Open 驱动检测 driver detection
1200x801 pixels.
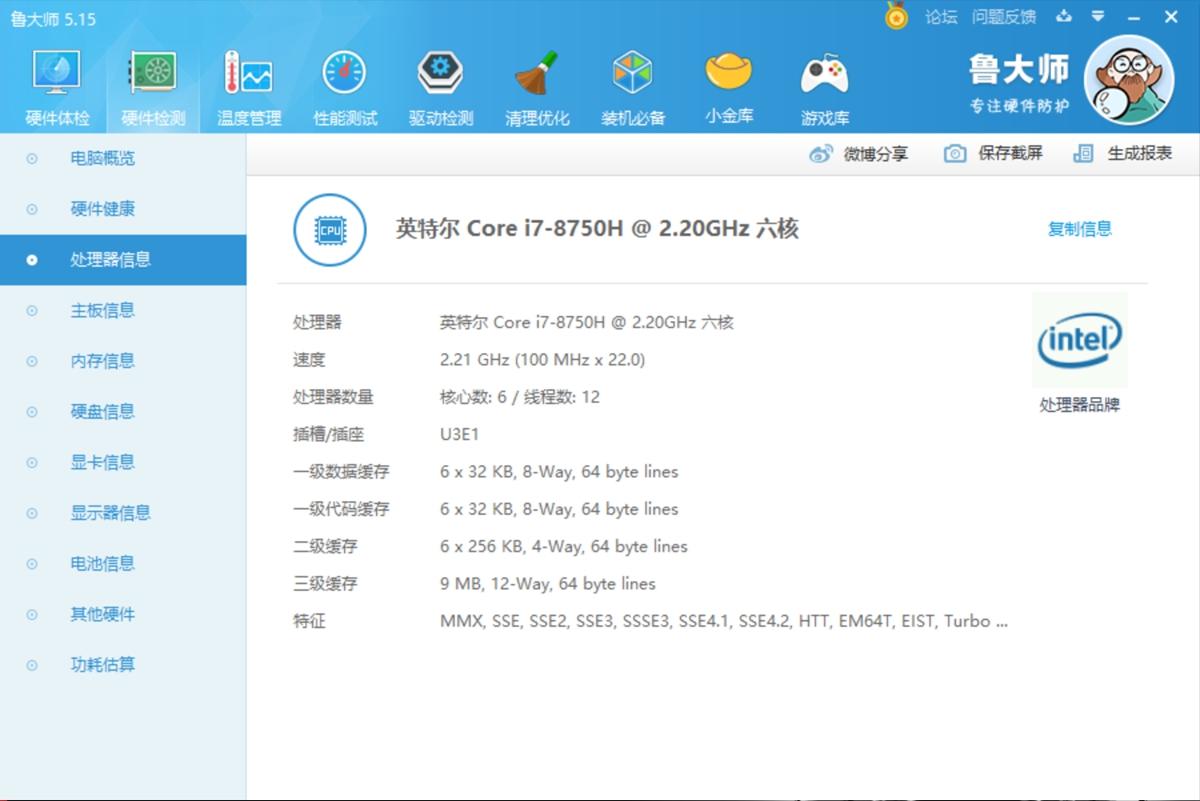point(440,82)
